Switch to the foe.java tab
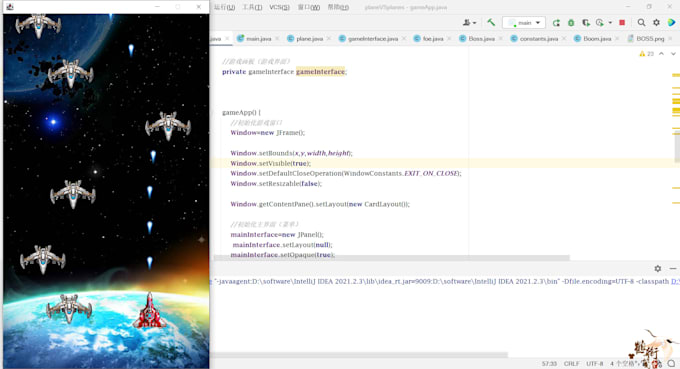 click(433, 39)
